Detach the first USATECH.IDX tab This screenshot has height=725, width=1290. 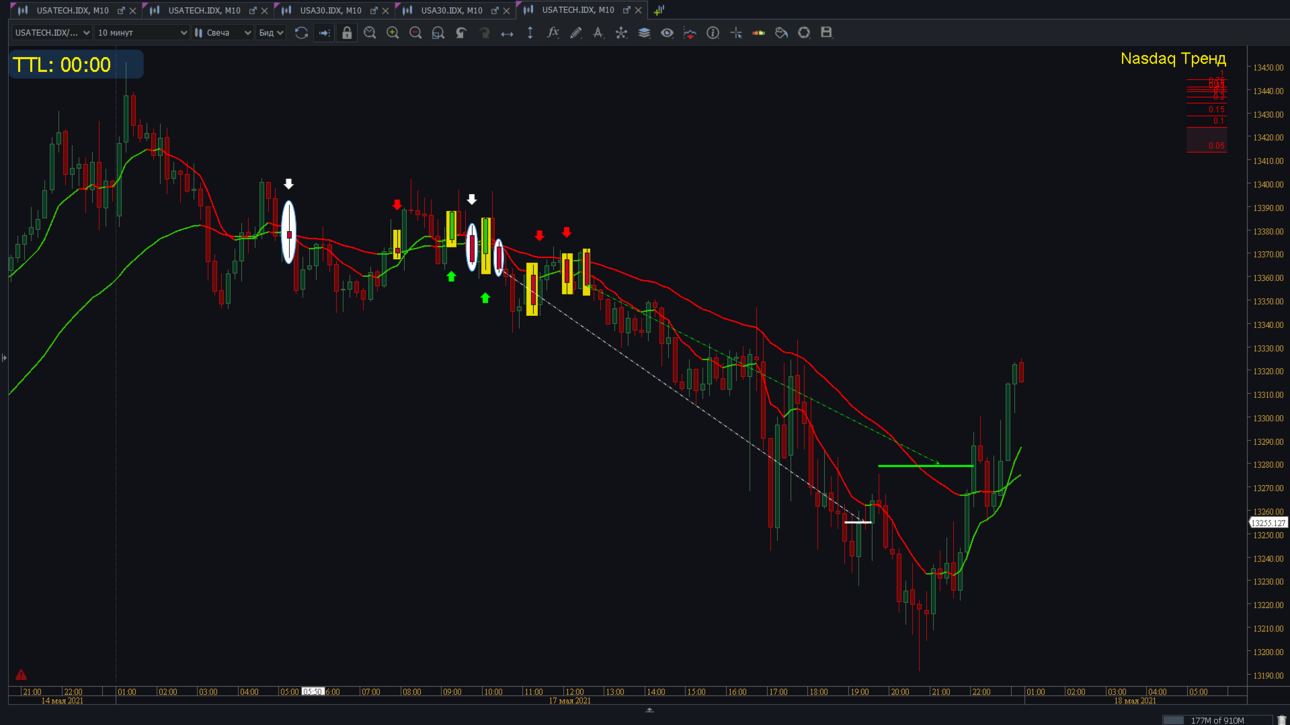[x=121, y=11]
